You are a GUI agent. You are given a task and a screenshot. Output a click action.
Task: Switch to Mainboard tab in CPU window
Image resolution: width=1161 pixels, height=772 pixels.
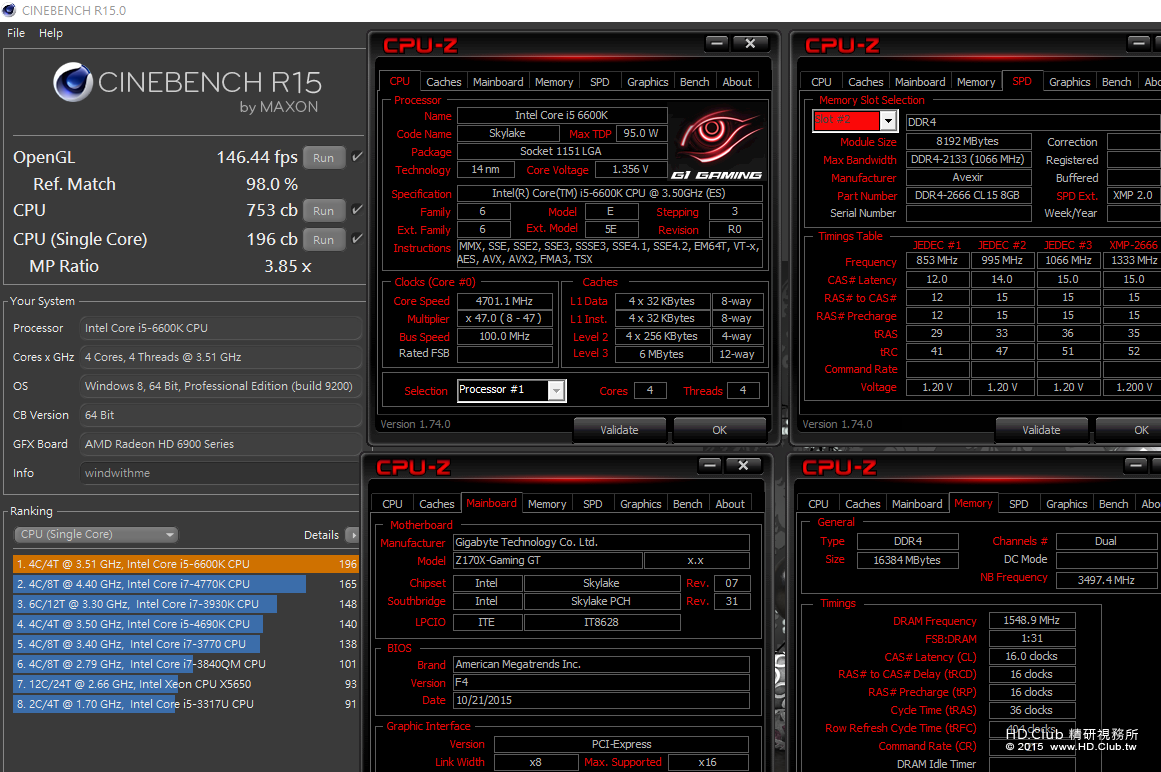[498, 82]
